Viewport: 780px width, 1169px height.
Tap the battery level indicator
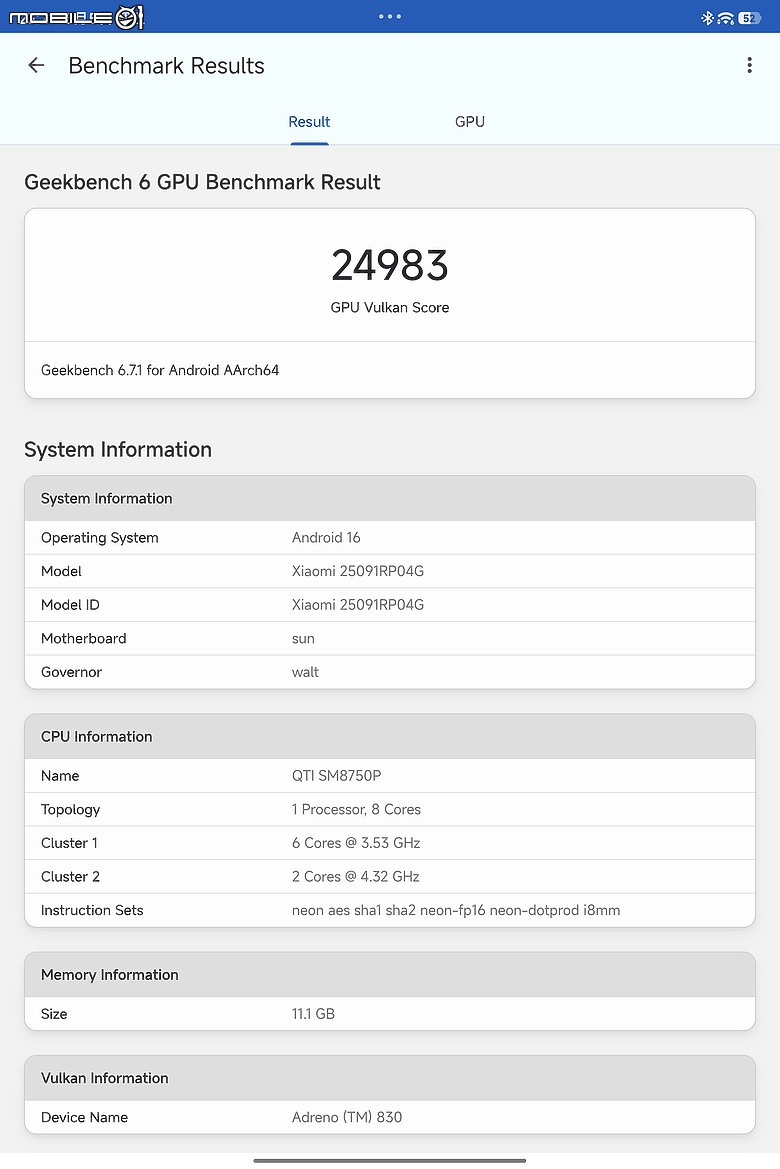click(749, 18)
